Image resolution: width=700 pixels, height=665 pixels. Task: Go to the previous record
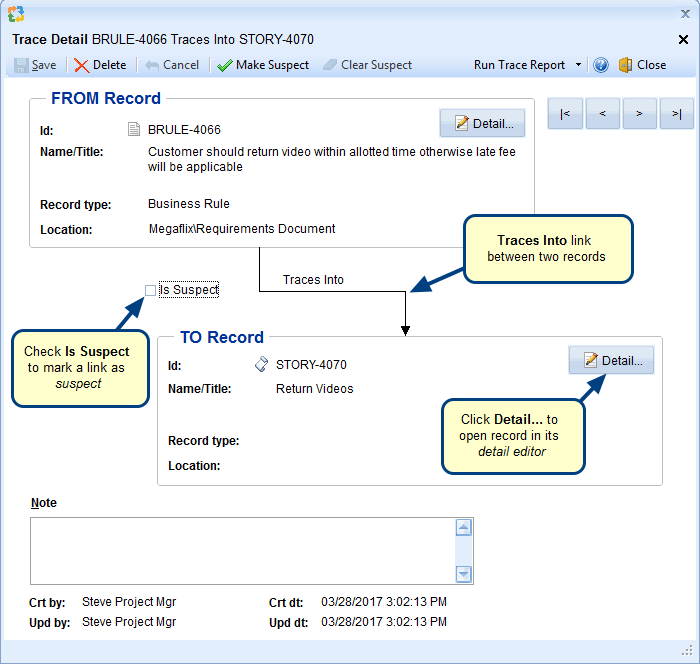click(602, 114)
